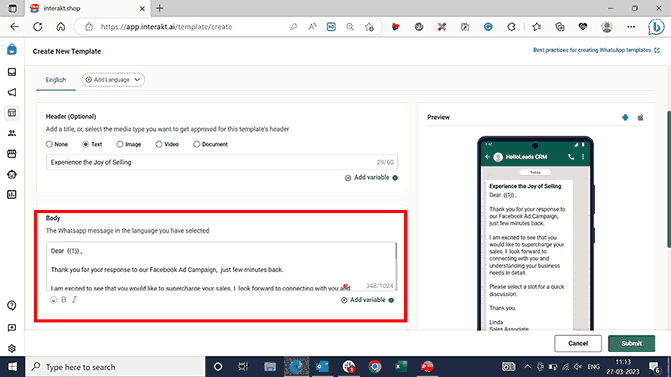Open the commerce store icon in sidebar

(x=12, y=154)
